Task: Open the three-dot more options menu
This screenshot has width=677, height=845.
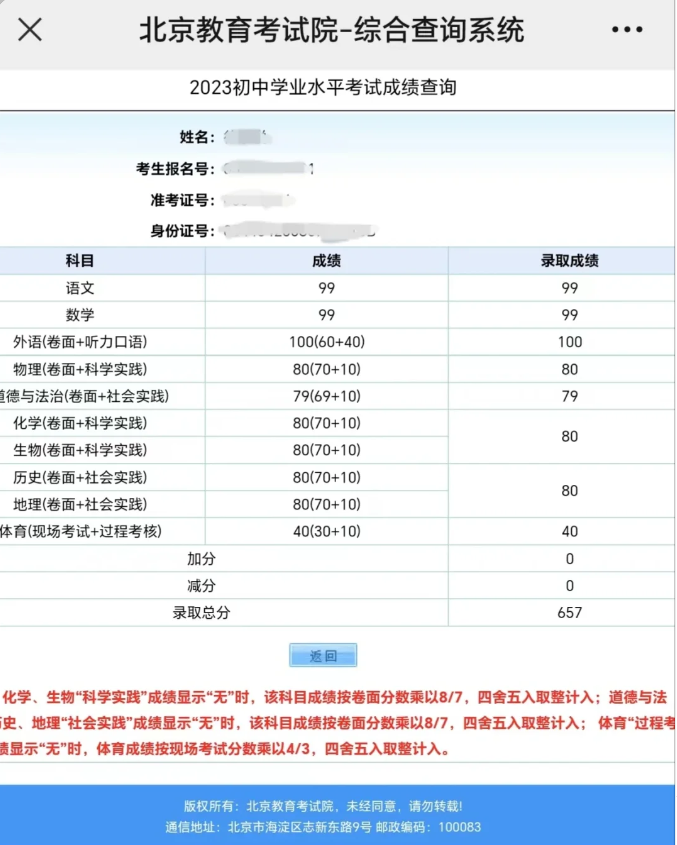Action: pos(627,30)
